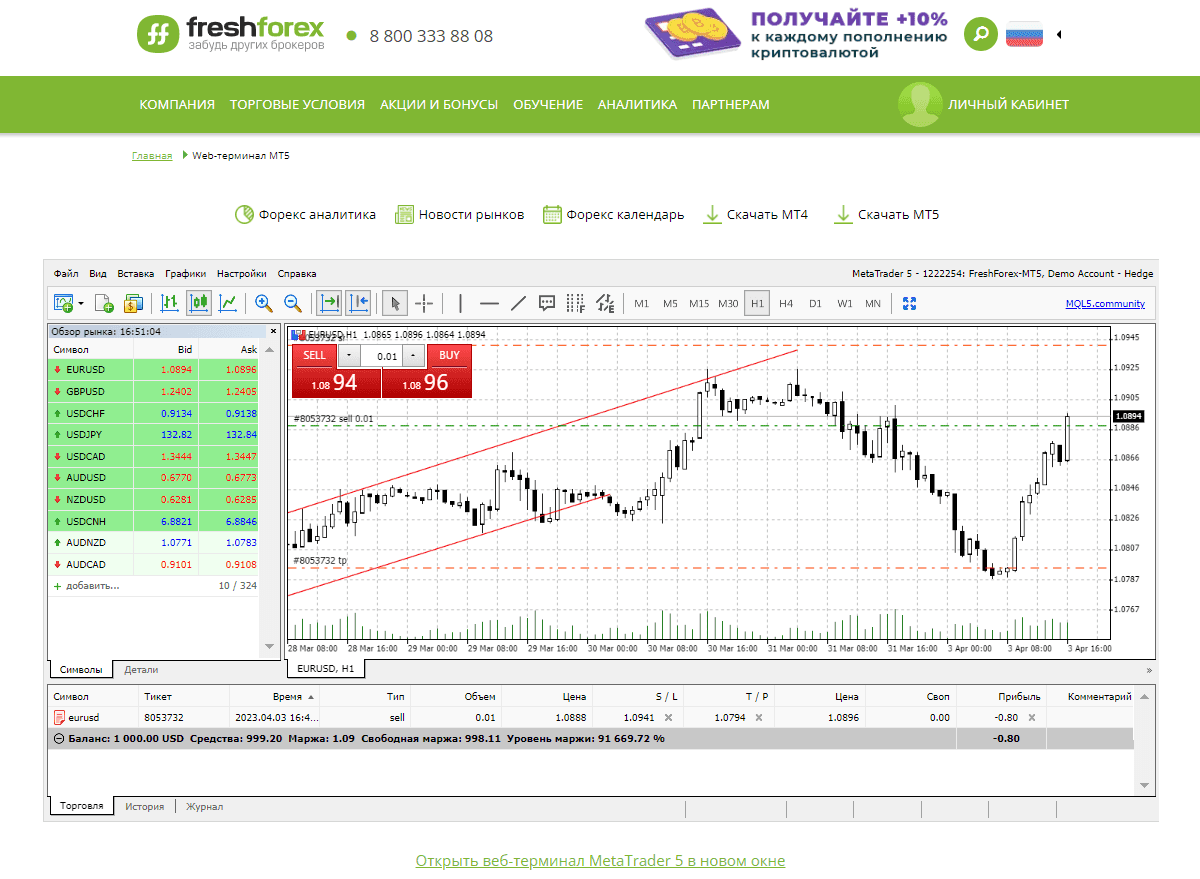Open the Настройки menu
1200x879 pixels.
[x=242, y=273]
